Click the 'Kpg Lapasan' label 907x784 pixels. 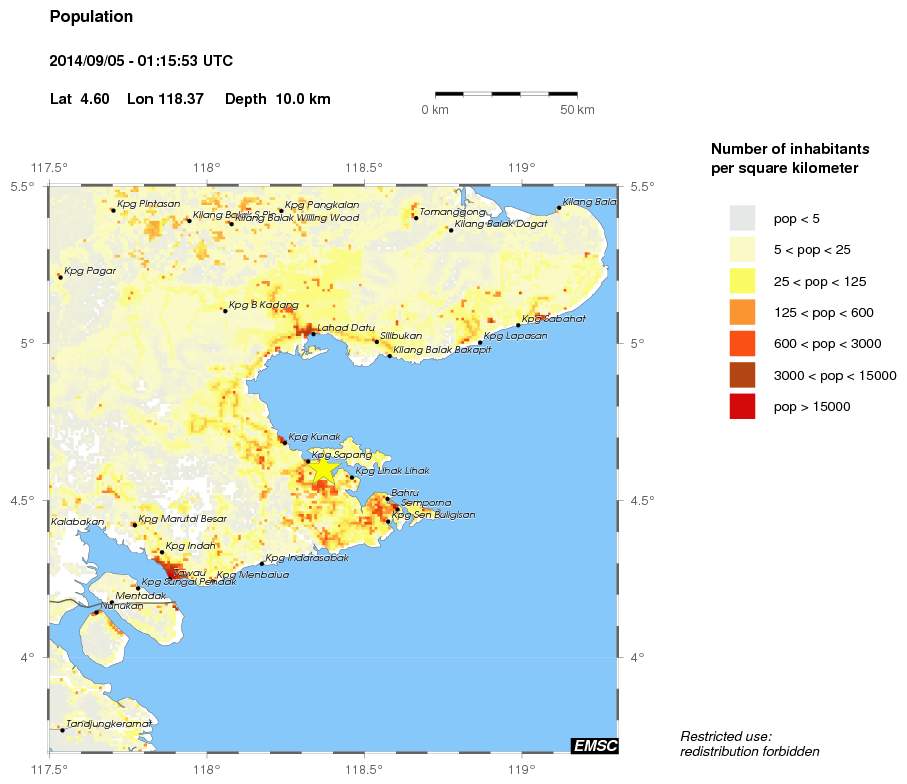pos(515,336)
